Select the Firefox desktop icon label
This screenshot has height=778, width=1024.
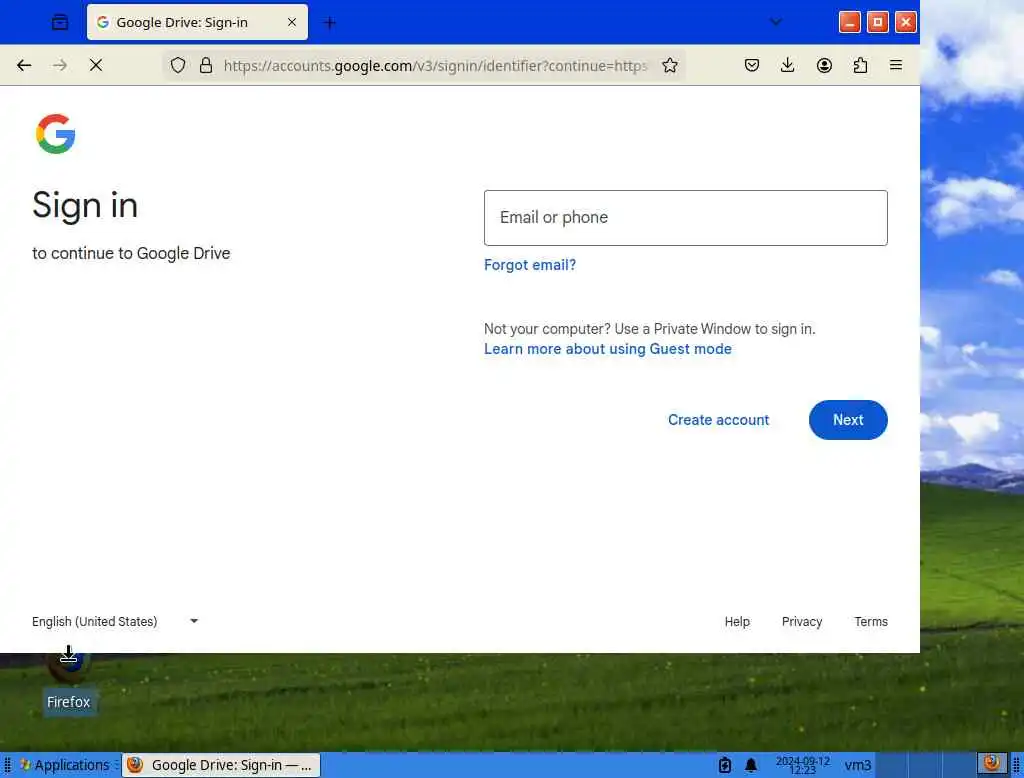coord(69,702)
